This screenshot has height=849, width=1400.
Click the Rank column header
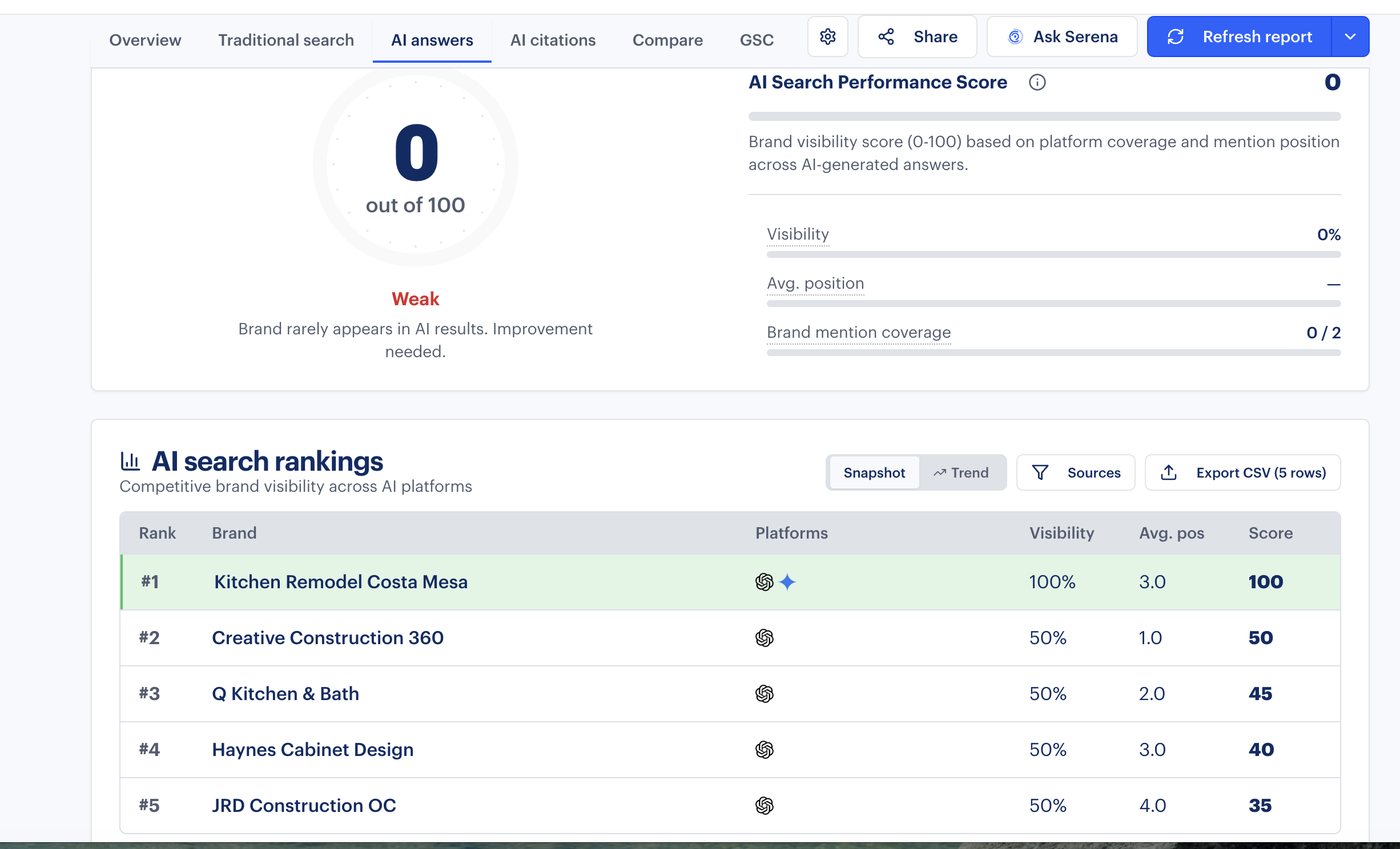point(157,533)
